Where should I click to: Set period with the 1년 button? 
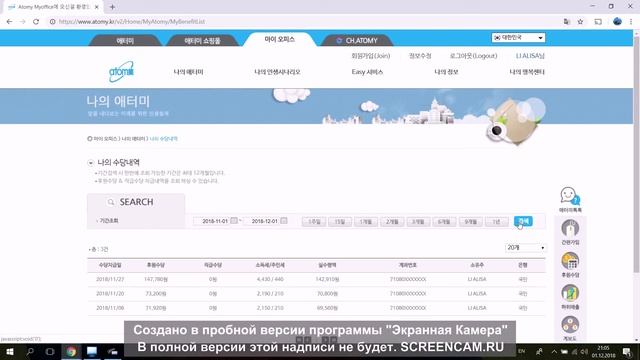(x=496, y=222)
